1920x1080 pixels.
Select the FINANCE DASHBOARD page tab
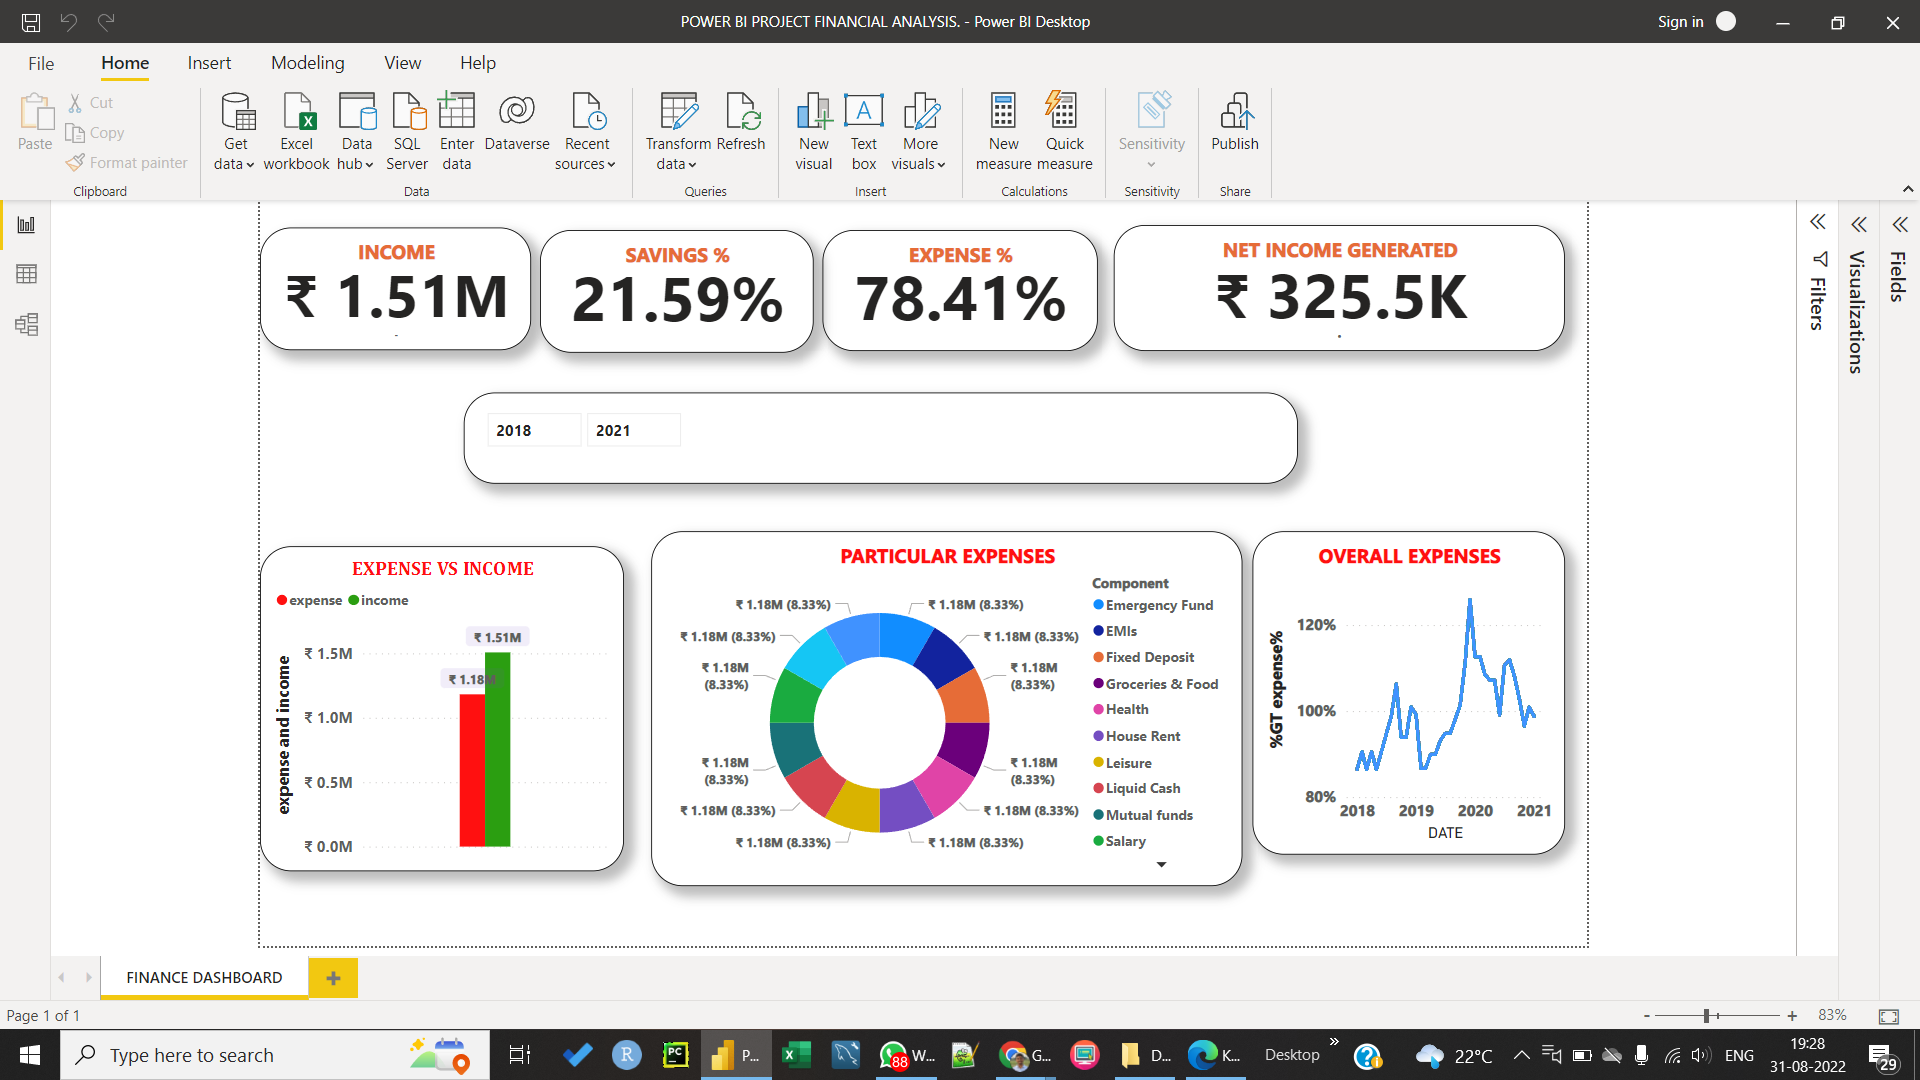click(204, 977)
